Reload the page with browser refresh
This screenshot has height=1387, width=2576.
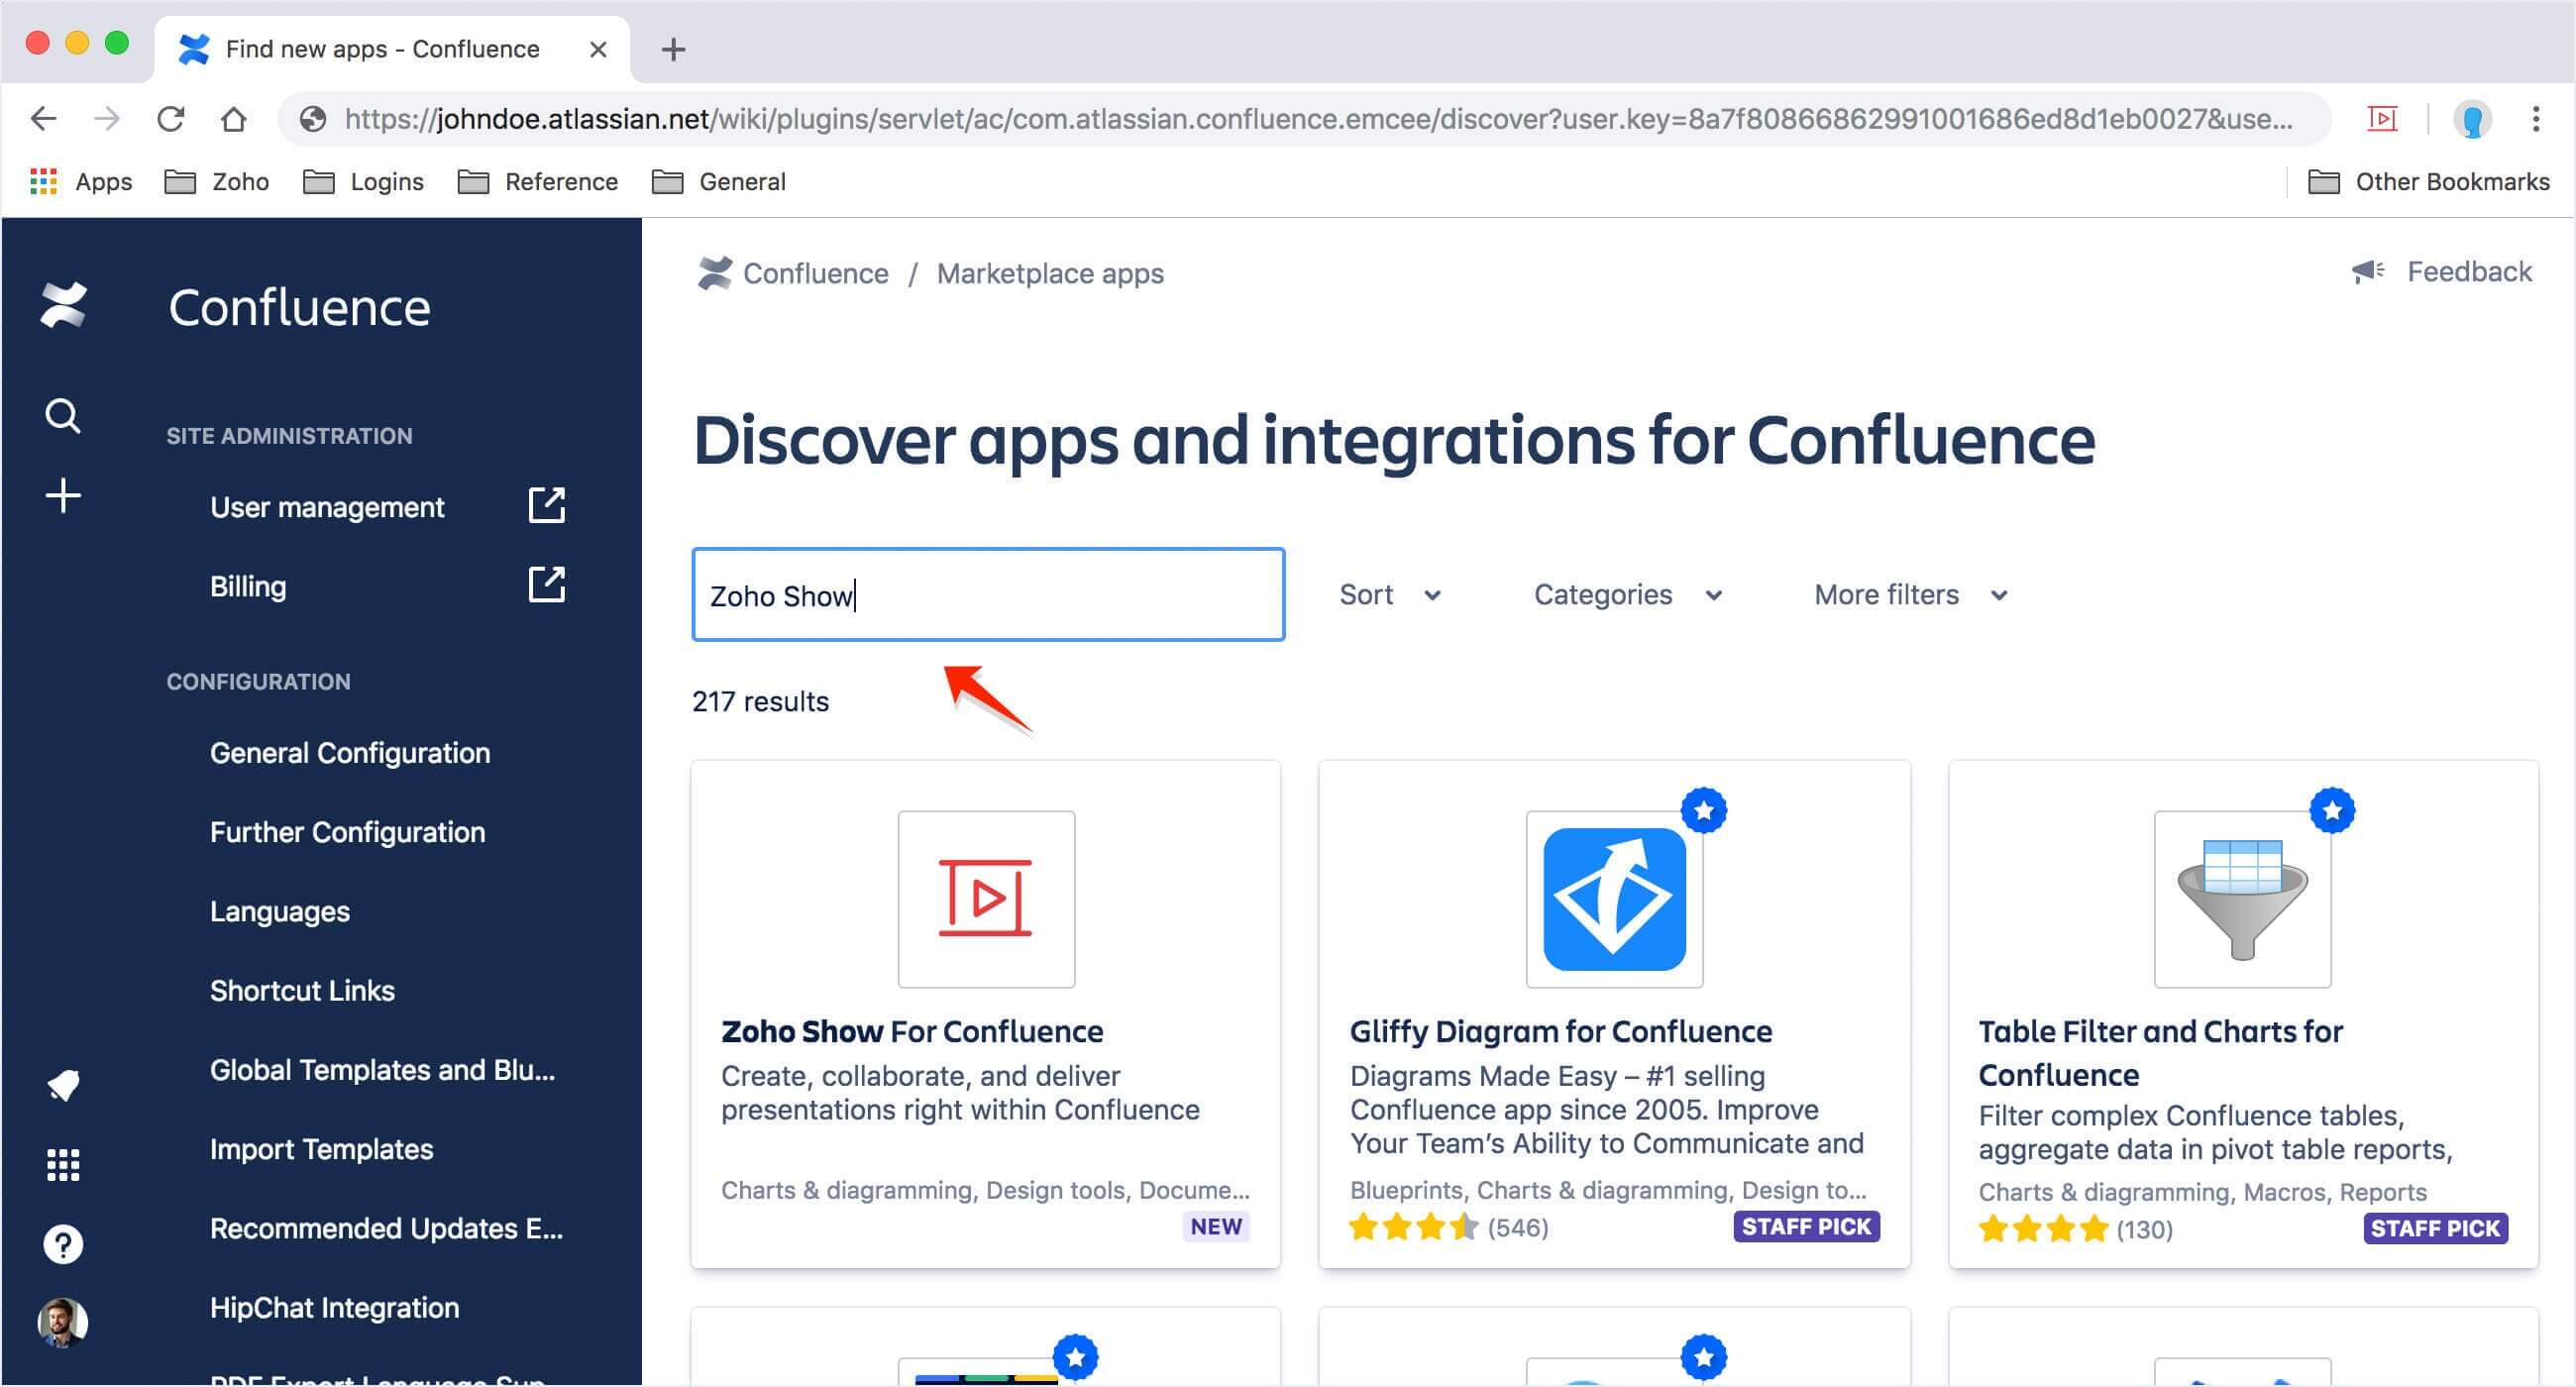[x=171, y=119]
